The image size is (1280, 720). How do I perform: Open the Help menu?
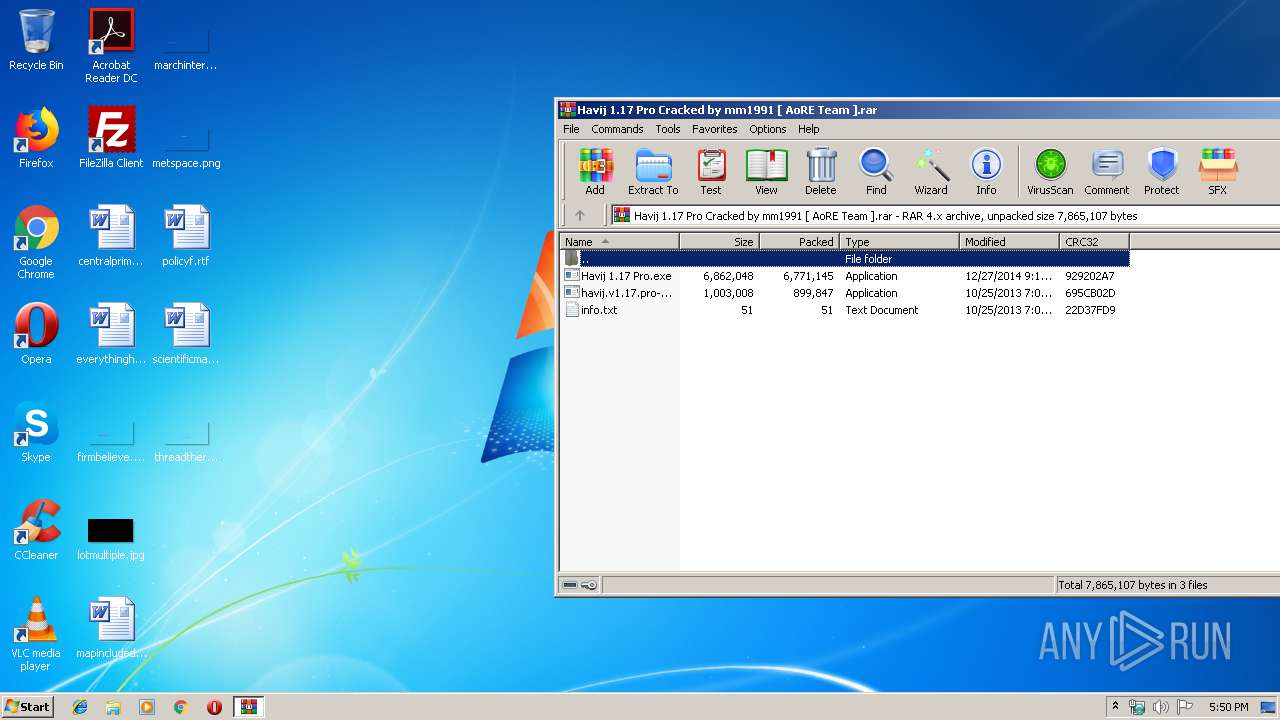point(809,129)
